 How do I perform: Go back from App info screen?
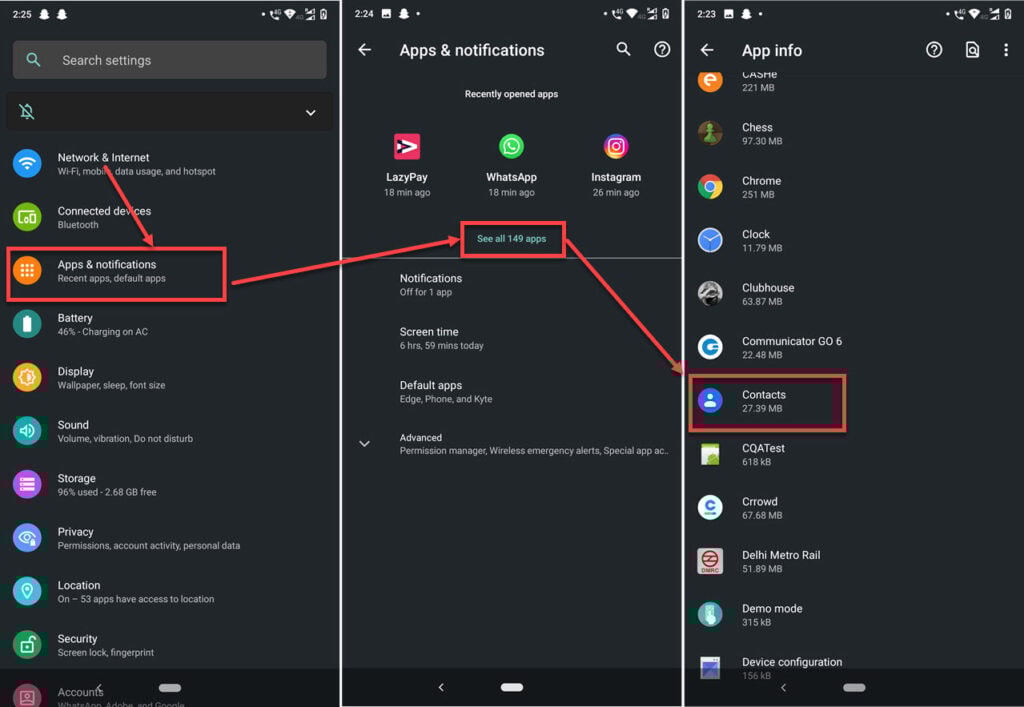point(707,50)
